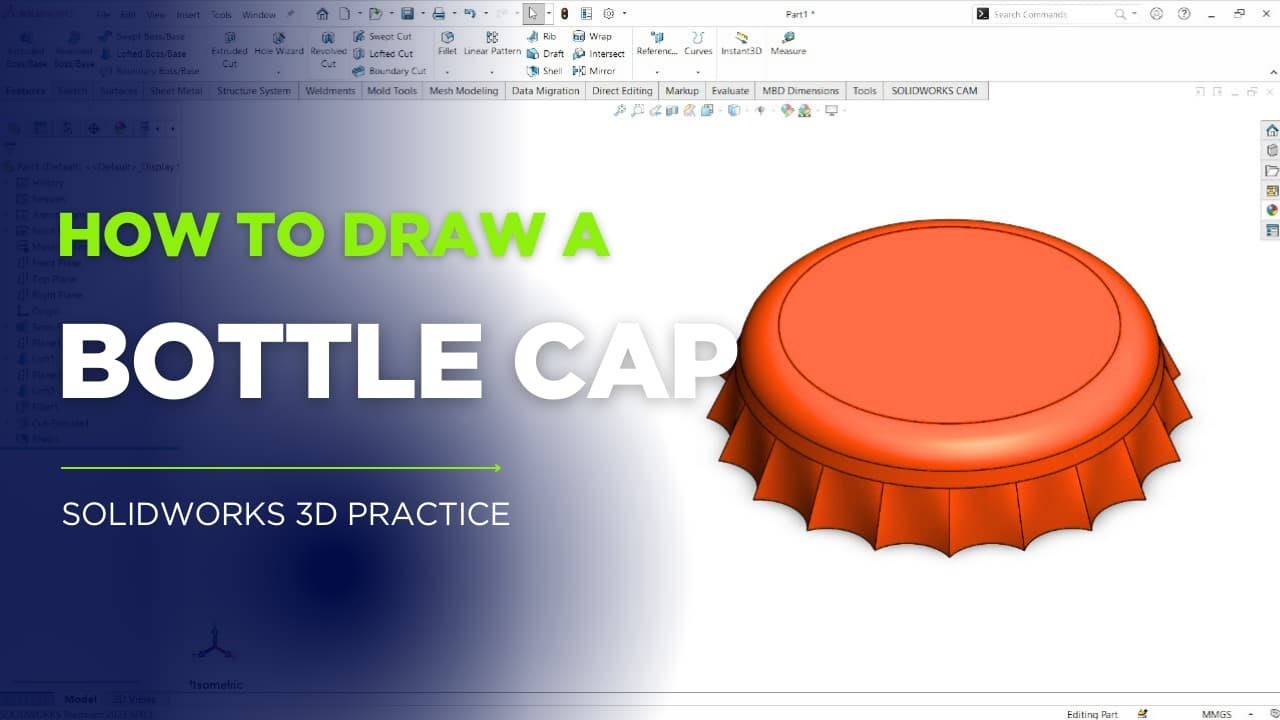The image size is (1280, 720).
Task: Create a new document with the New icon
Action: [344, 14]
